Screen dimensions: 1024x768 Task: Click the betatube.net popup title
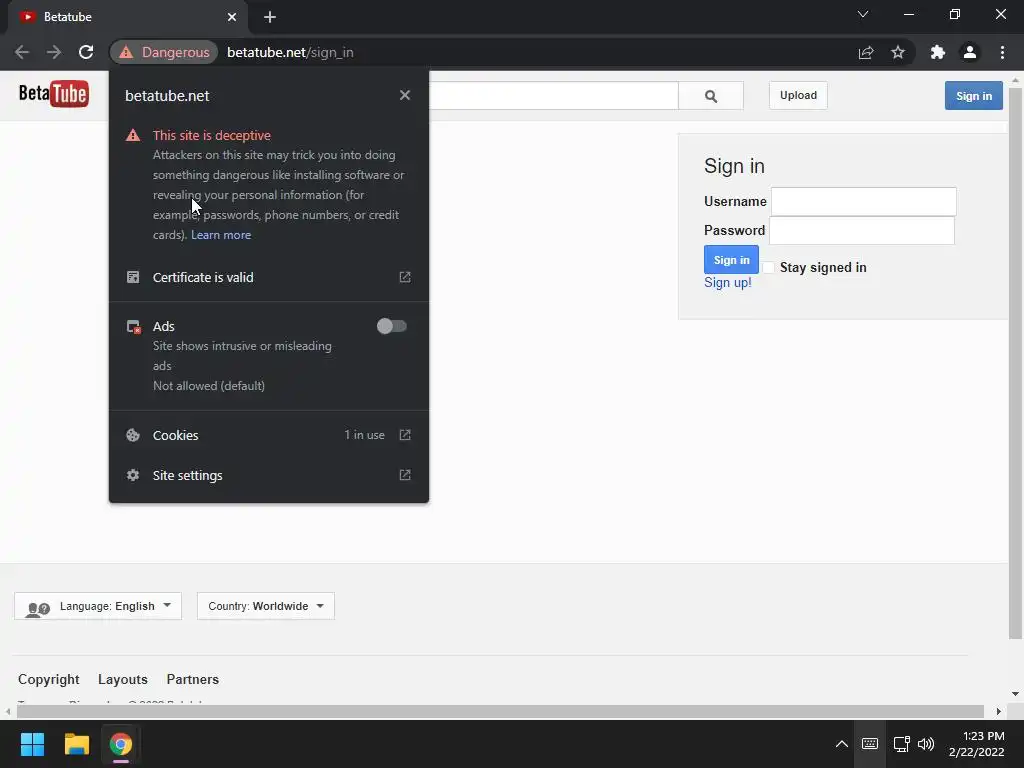167,96
